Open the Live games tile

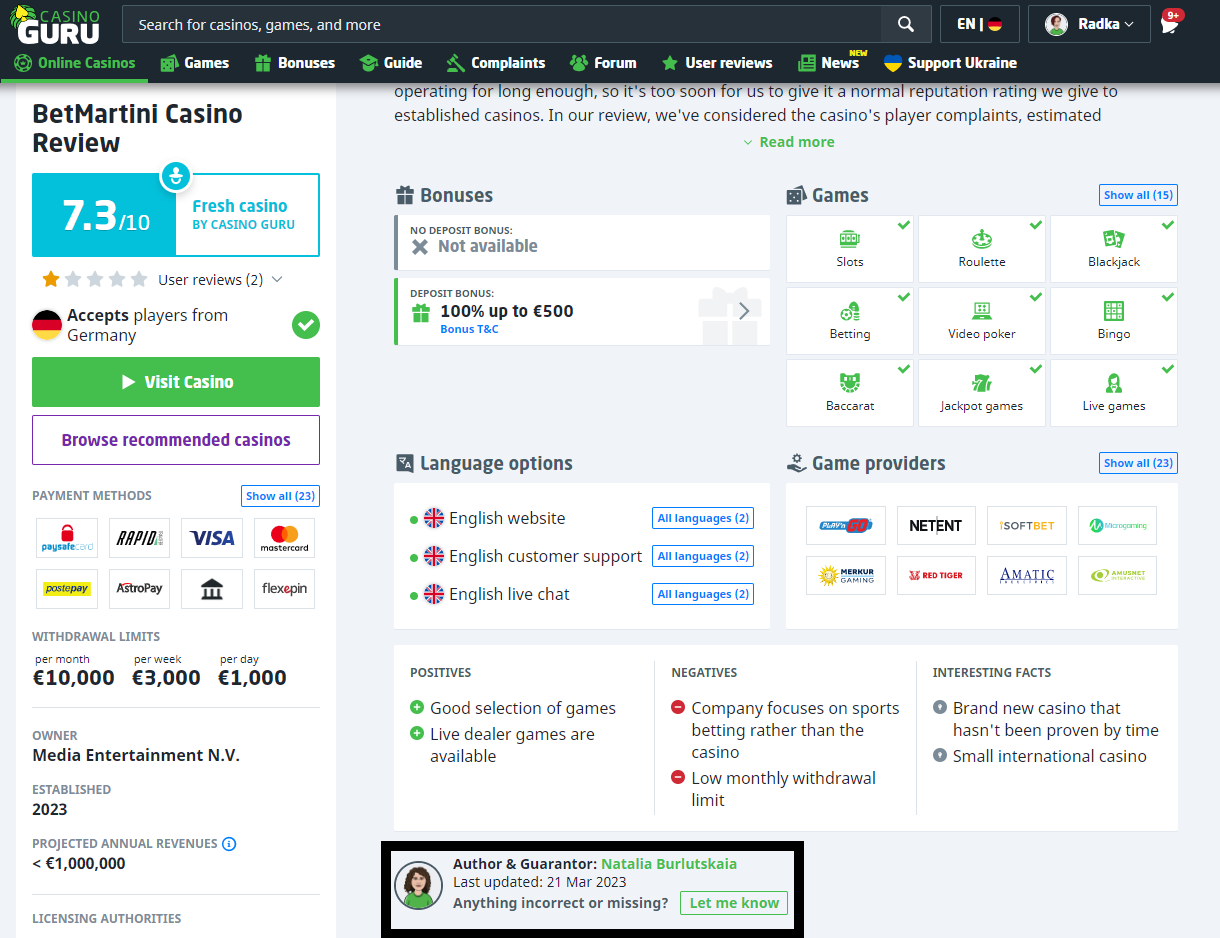point(1113,393)
